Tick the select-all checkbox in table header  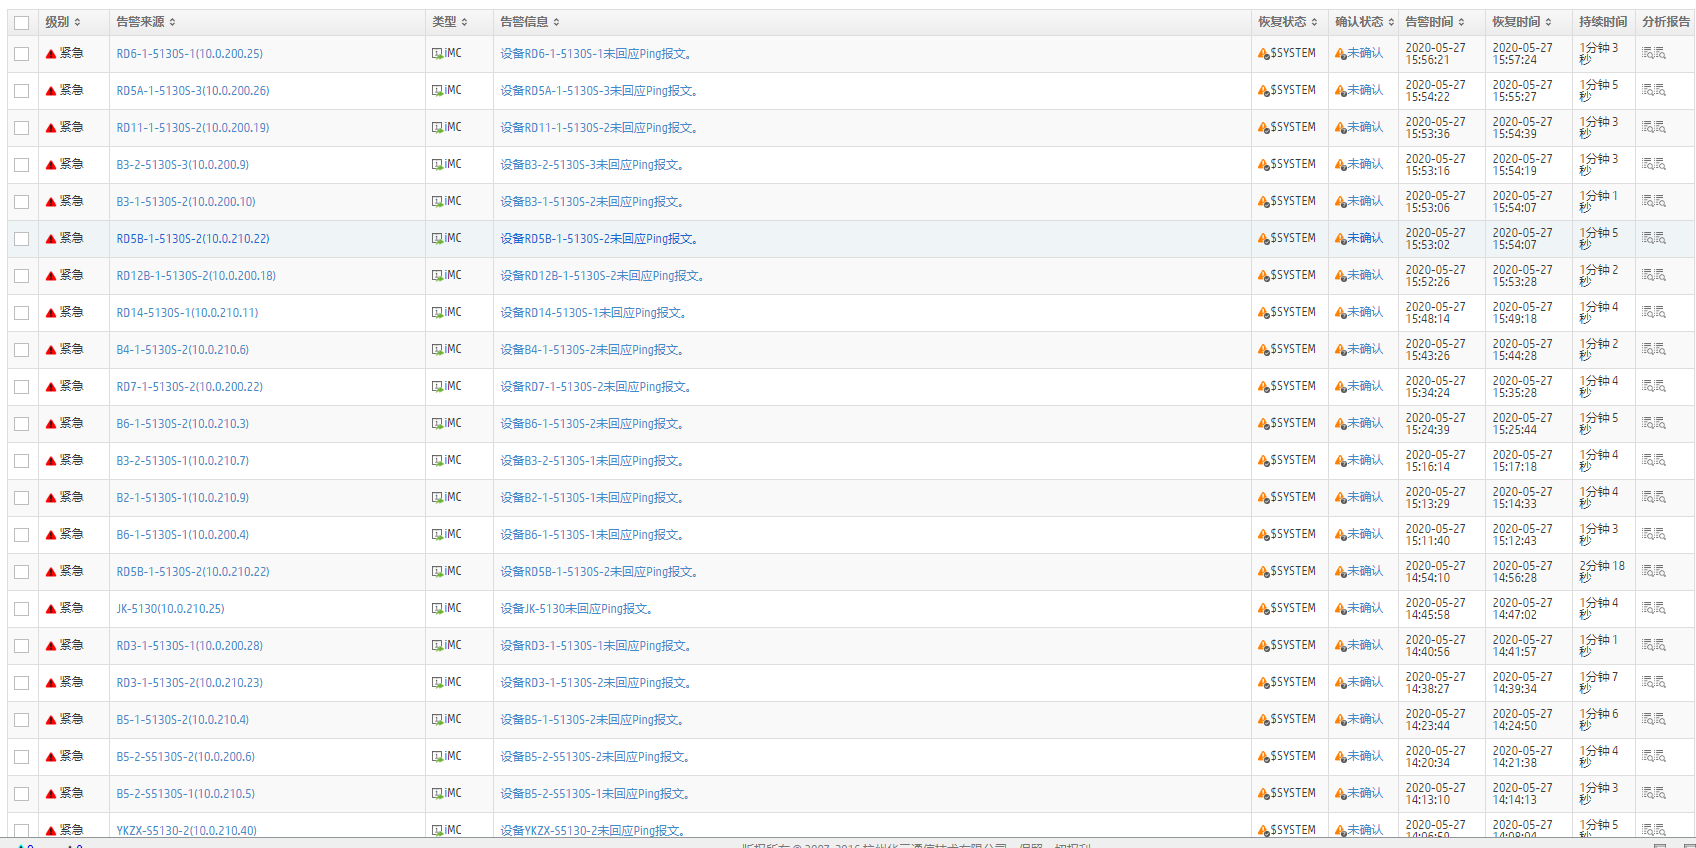(x=21, y=22)
